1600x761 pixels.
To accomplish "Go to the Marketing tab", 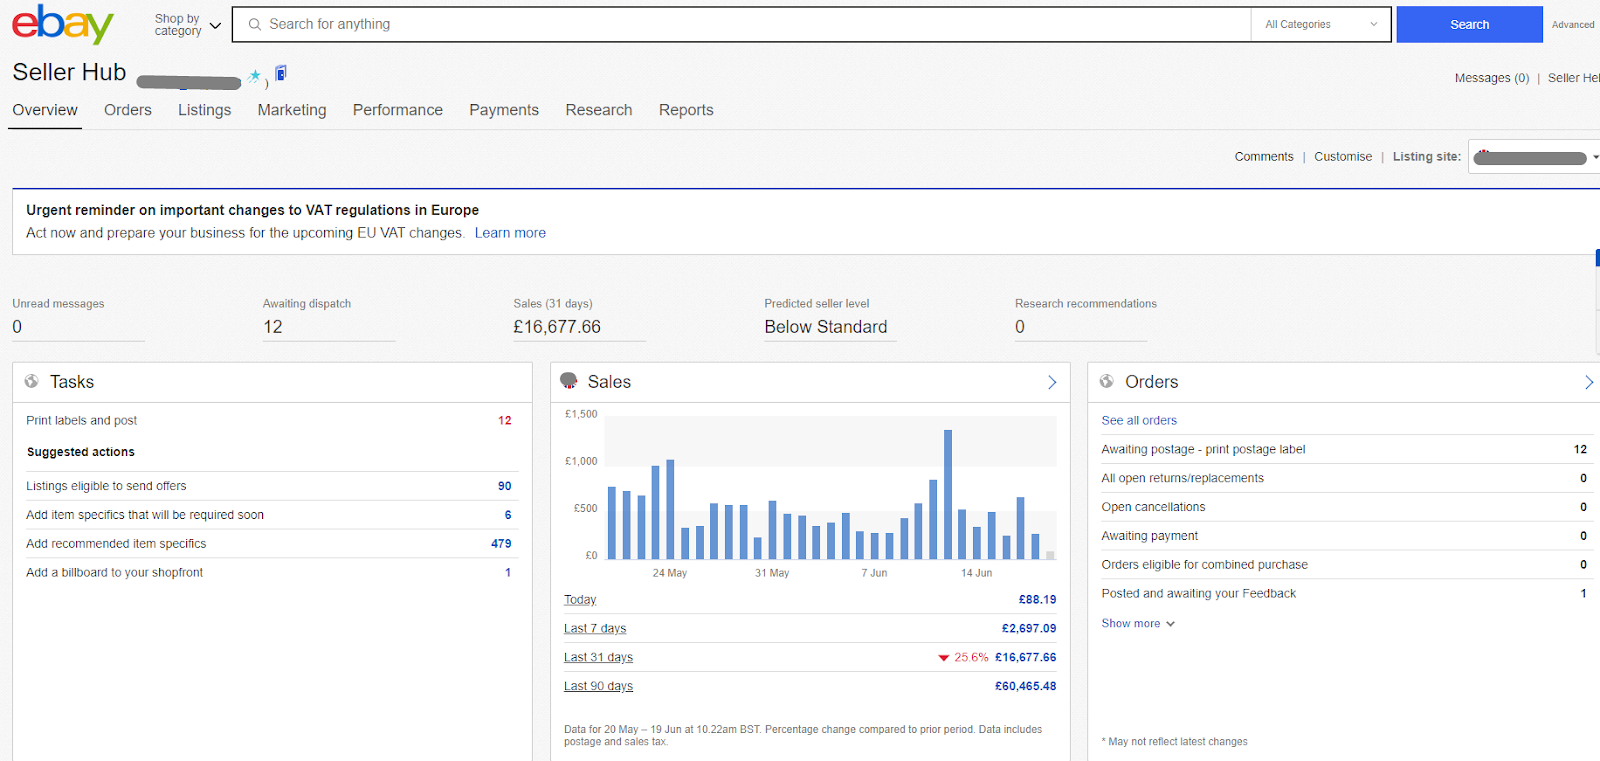I will coord(292,110).
